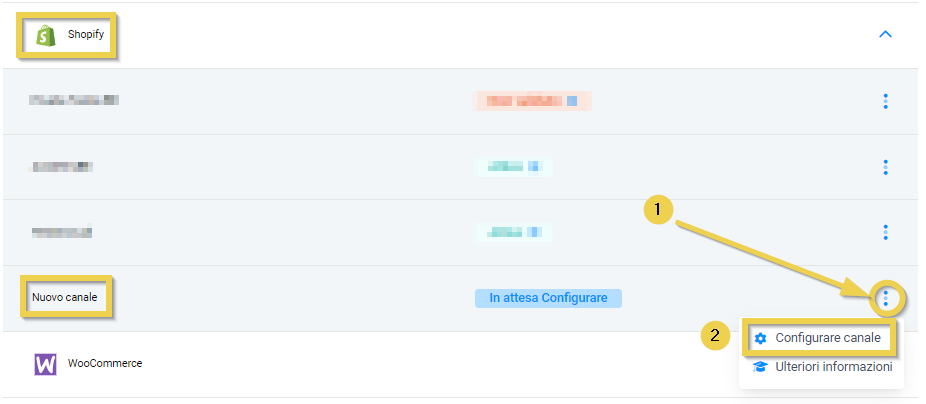Open the three-dot menu for the second Shopify channel
Image resolution: width=926 pixels, height=404 pixels.
885,167
